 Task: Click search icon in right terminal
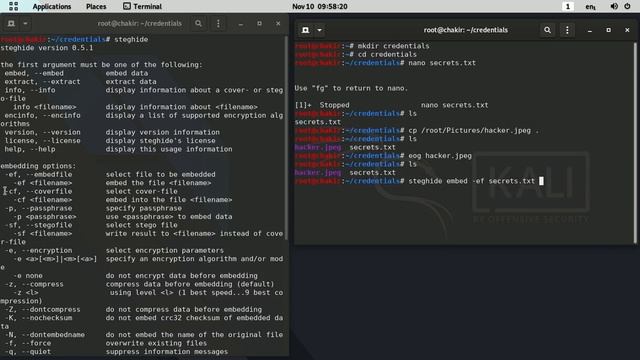pos(547,30)
